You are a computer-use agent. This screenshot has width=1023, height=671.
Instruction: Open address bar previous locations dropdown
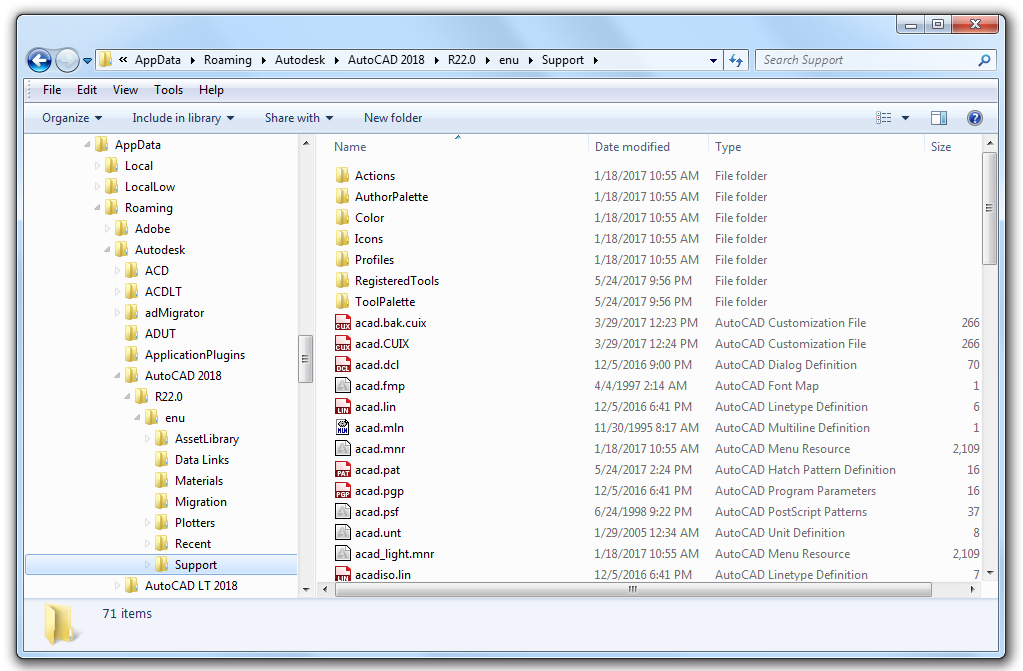pos(713,61)
